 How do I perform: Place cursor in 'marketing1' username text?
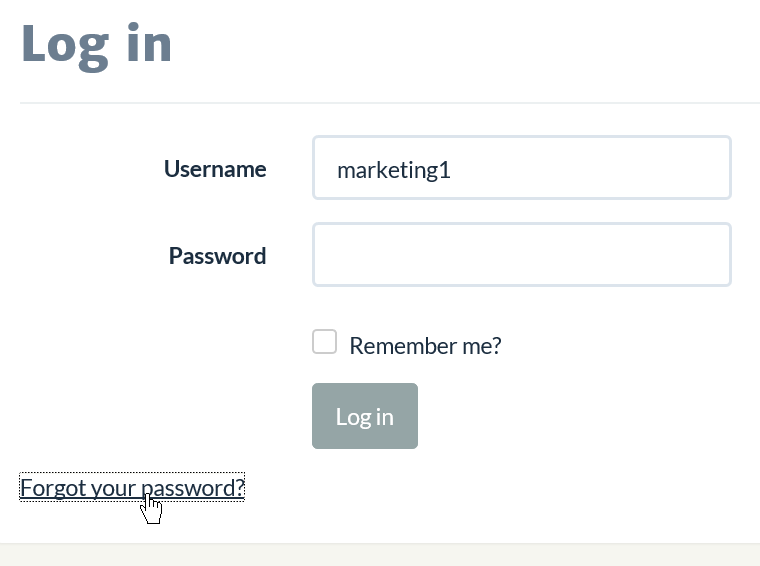[394, 170]
